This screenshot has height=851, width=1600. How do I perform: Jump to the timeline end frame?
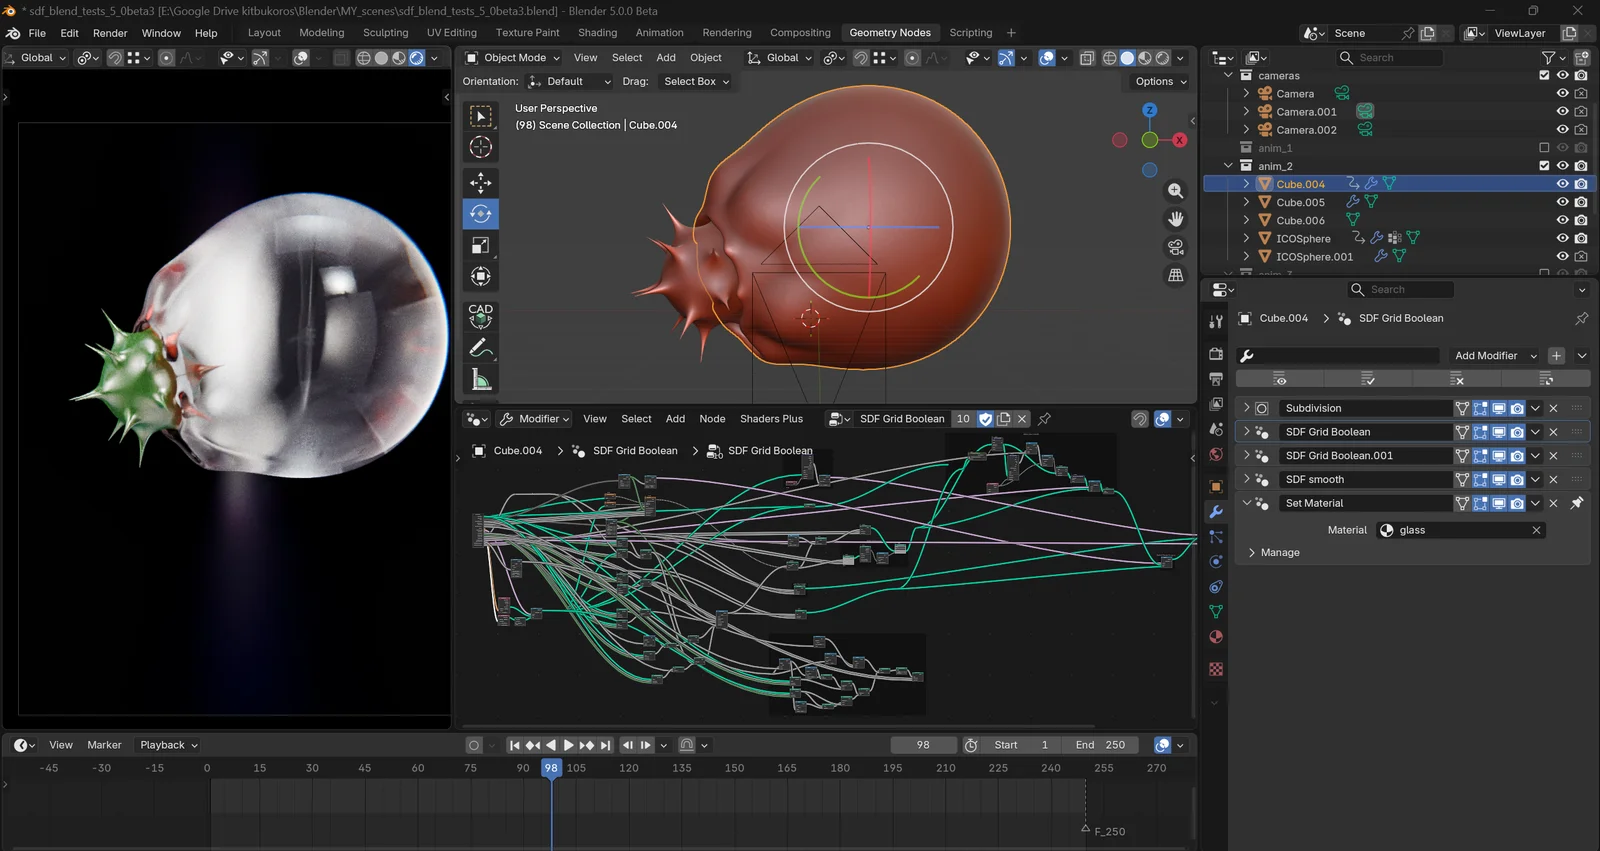[x=605, y=745]
